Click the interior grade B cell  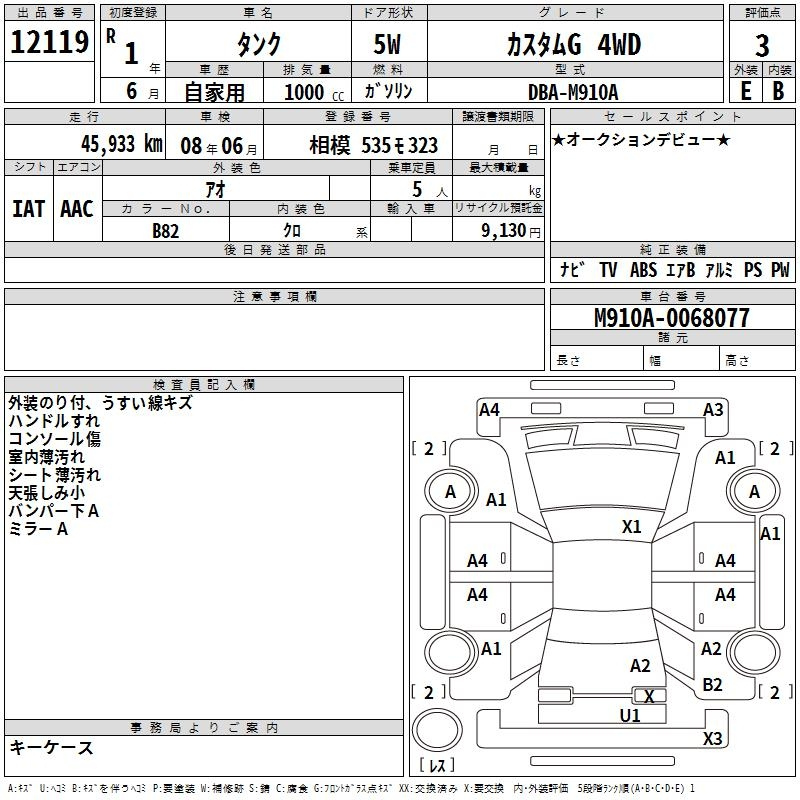point(778,91)
